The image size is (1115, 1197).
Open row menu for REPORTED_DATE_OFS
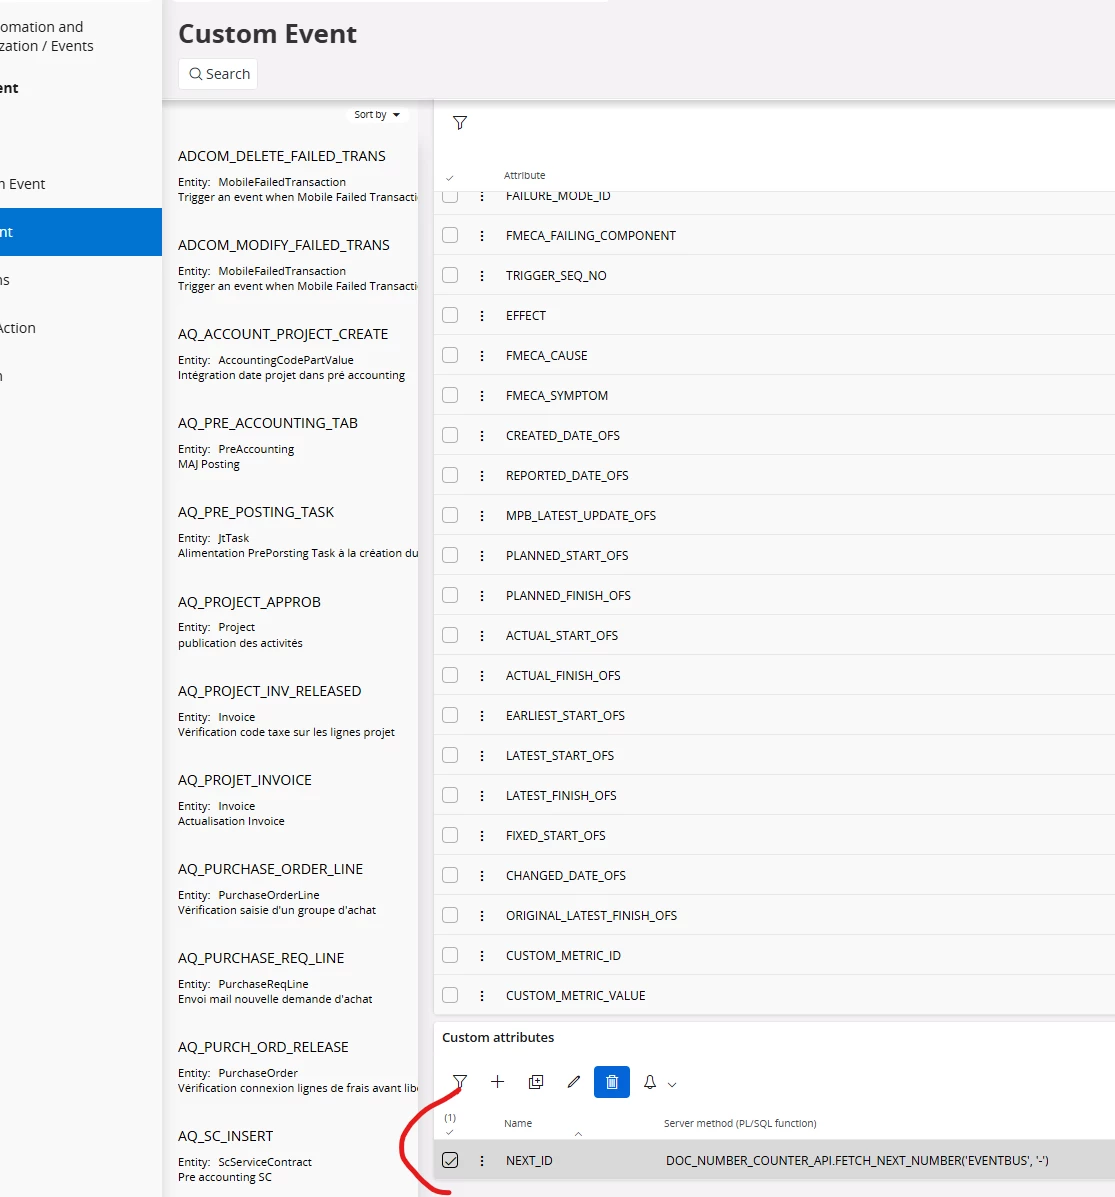(482, 476)
